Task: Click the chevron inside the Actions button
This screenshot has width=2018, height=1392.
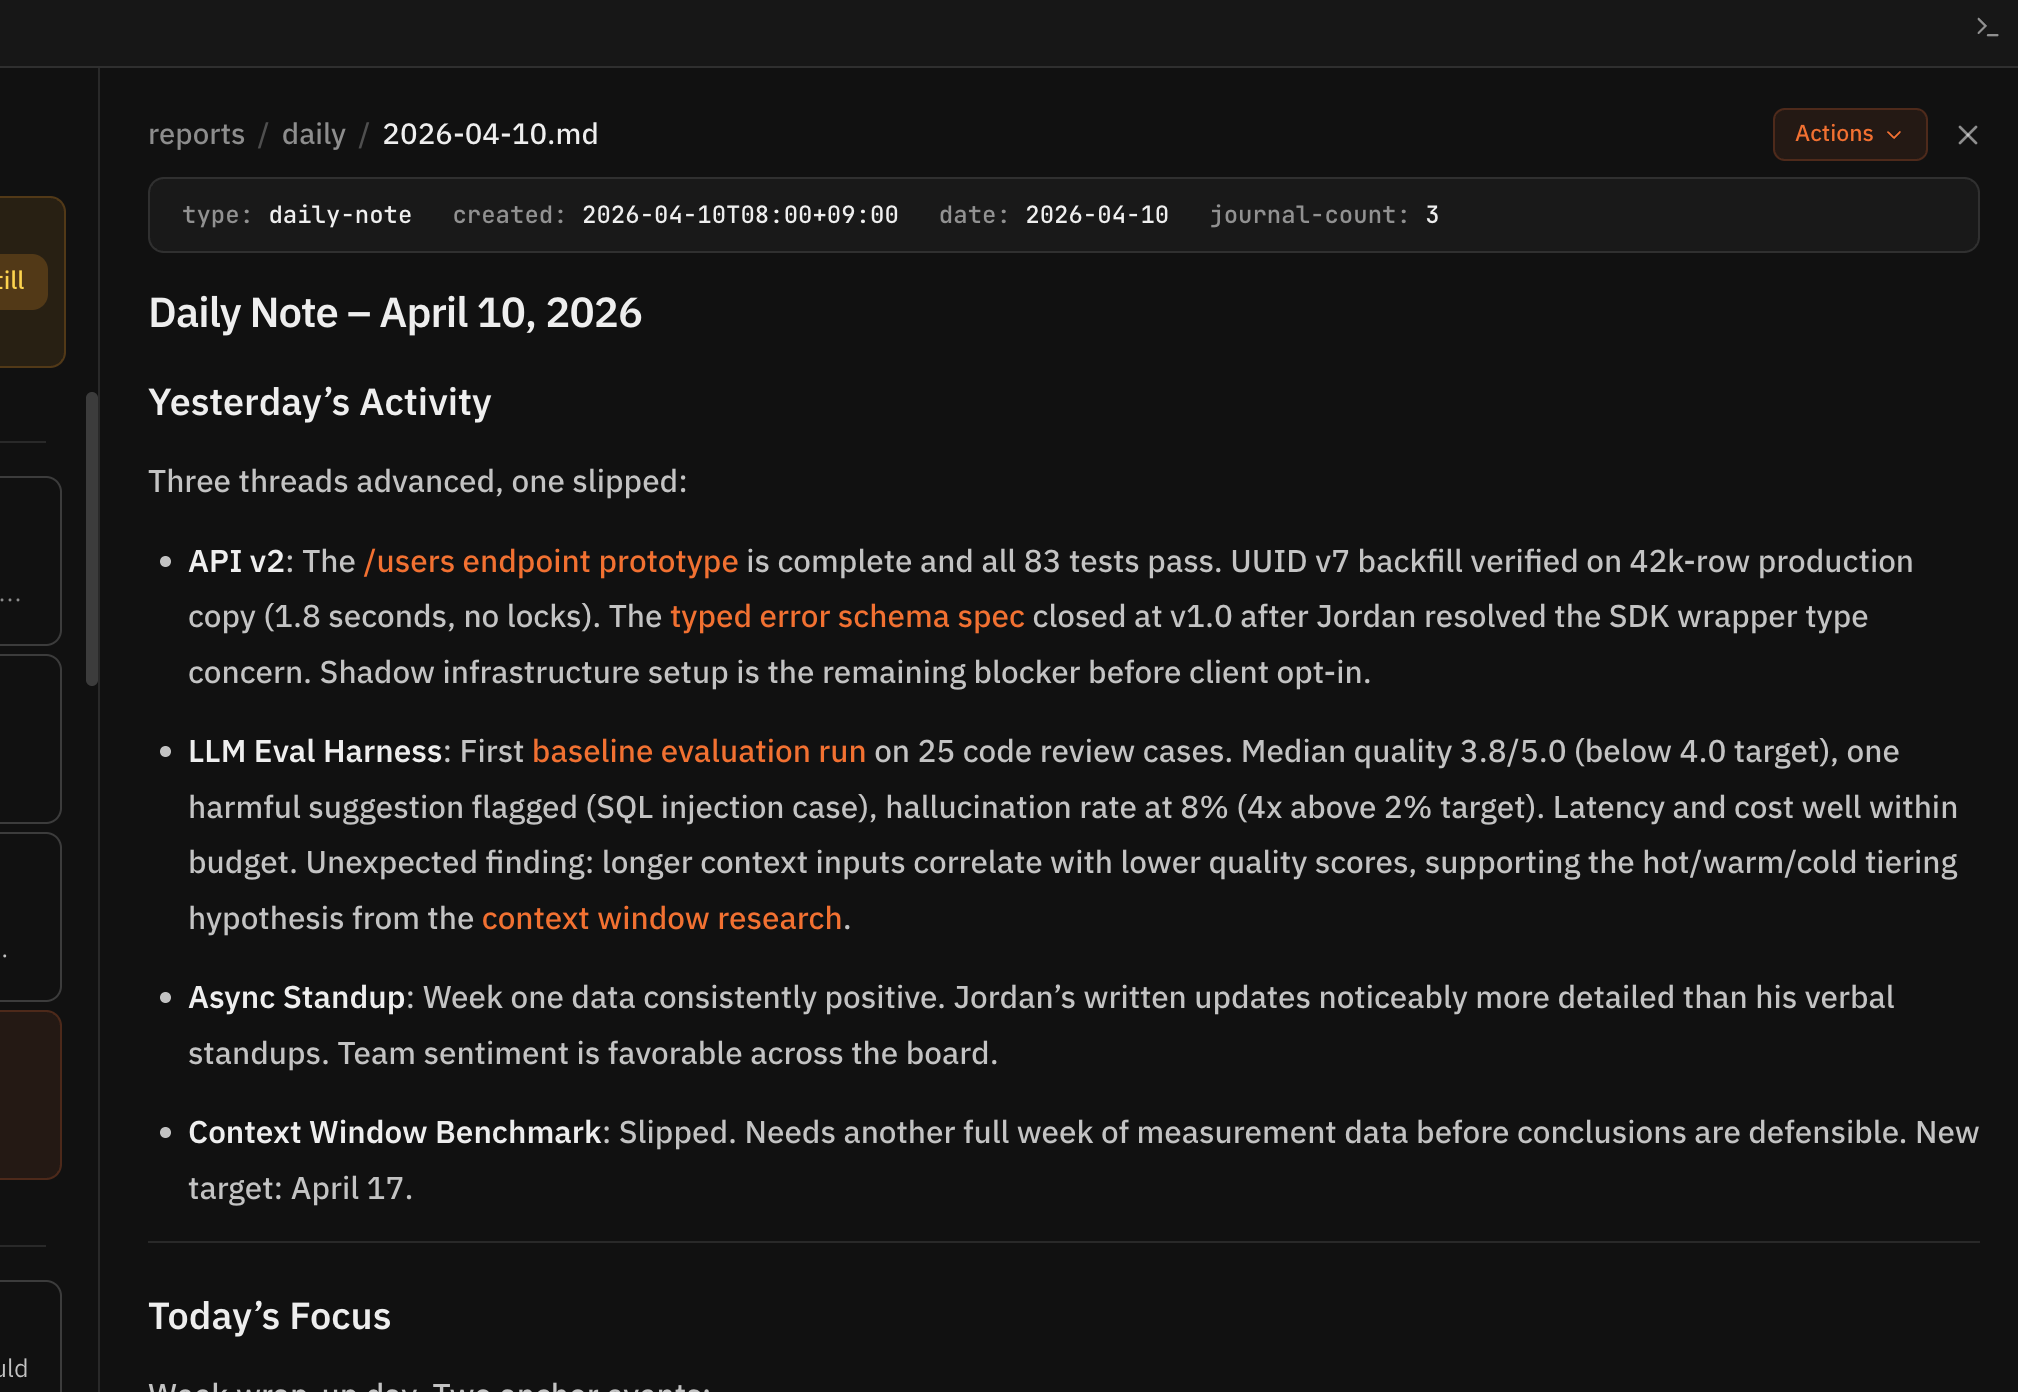Action: (1894, 135)
